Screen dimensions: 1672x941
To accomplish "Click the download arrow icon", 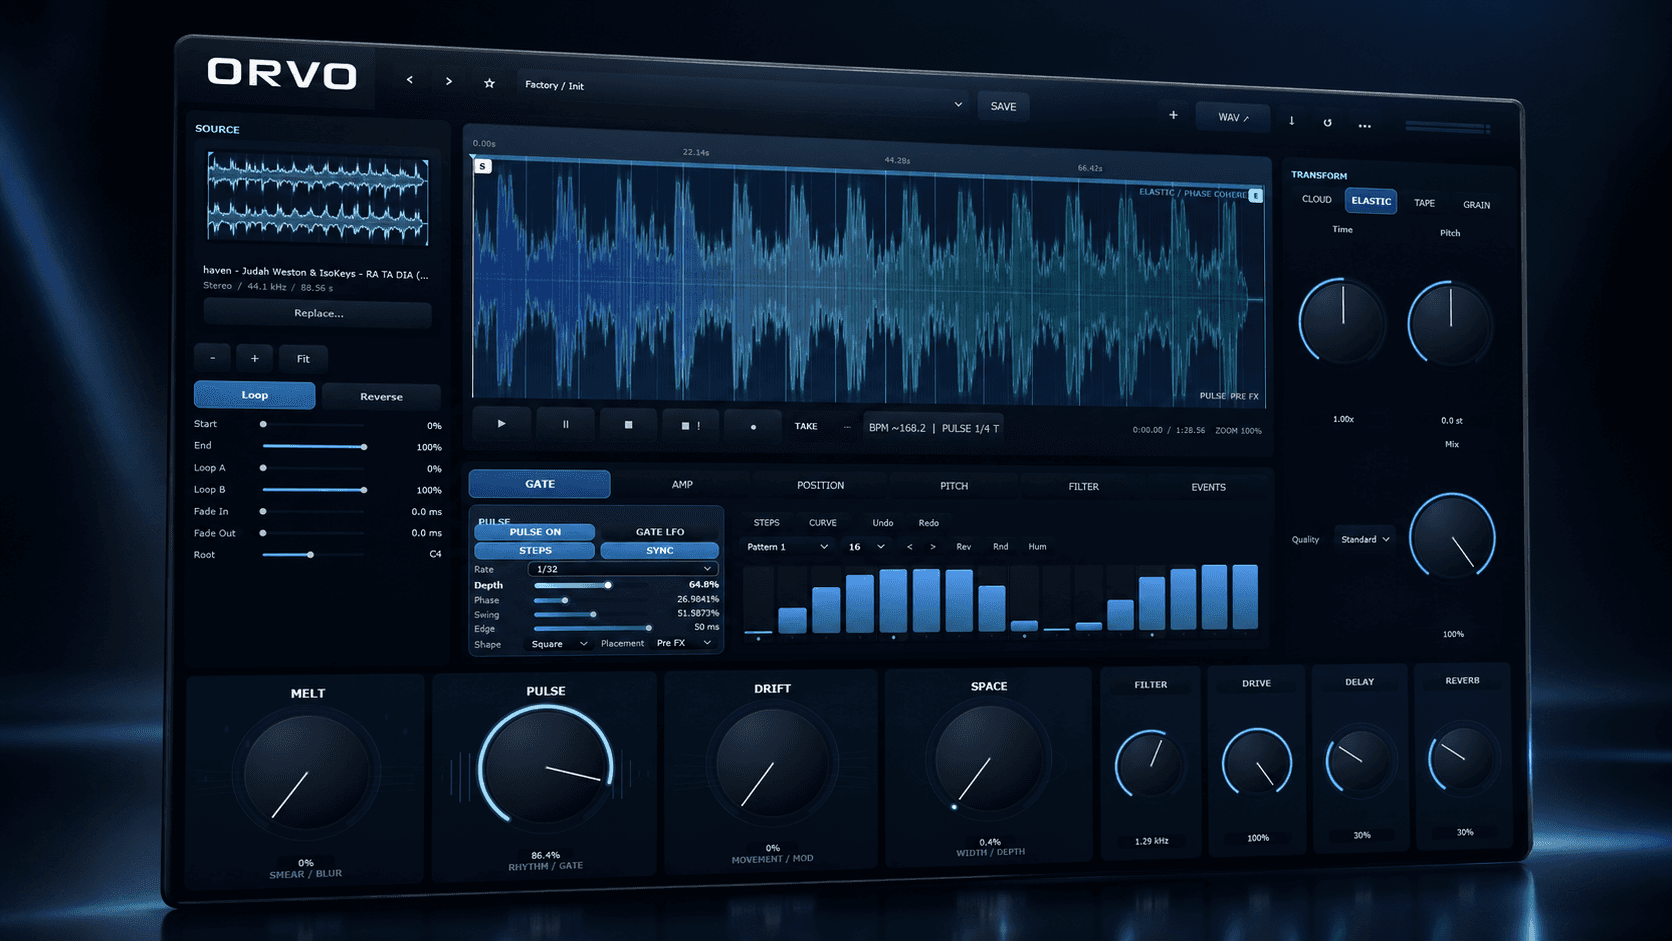I will [x=1291, y=121].
